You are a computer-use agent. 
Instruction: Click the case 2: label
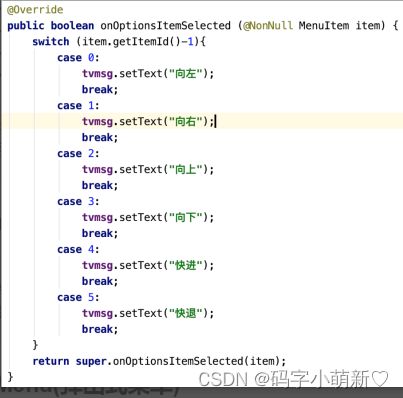tap(78, 154)
